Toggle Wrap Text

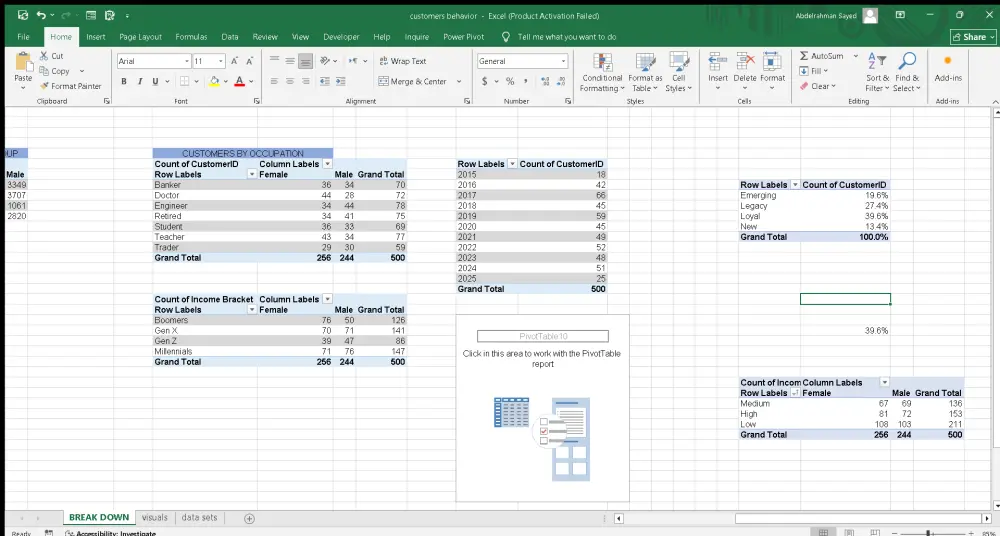coord(403,61)
